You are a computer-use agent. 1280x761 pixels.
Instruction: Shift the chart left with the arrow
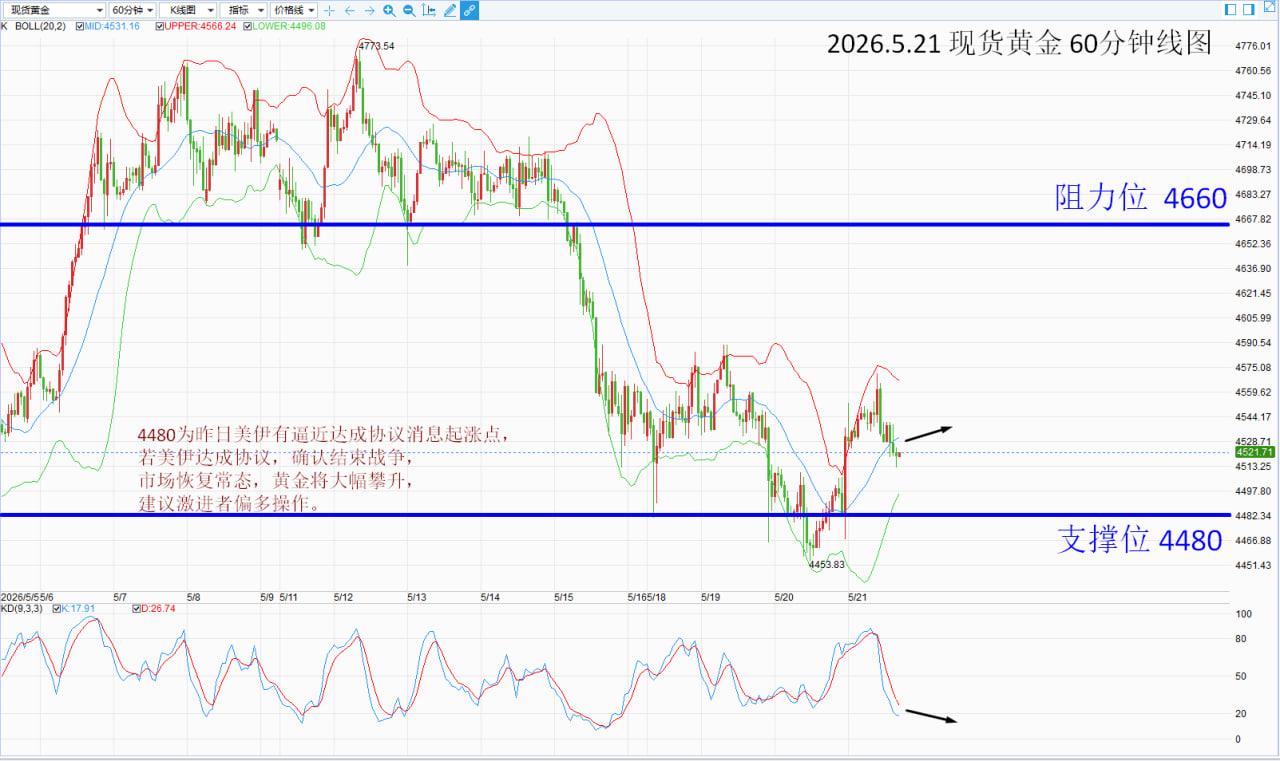350,10
